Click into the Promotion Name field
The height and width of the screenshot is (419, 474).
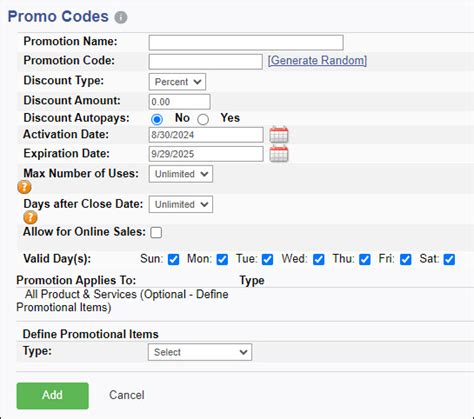coord(246,43)
